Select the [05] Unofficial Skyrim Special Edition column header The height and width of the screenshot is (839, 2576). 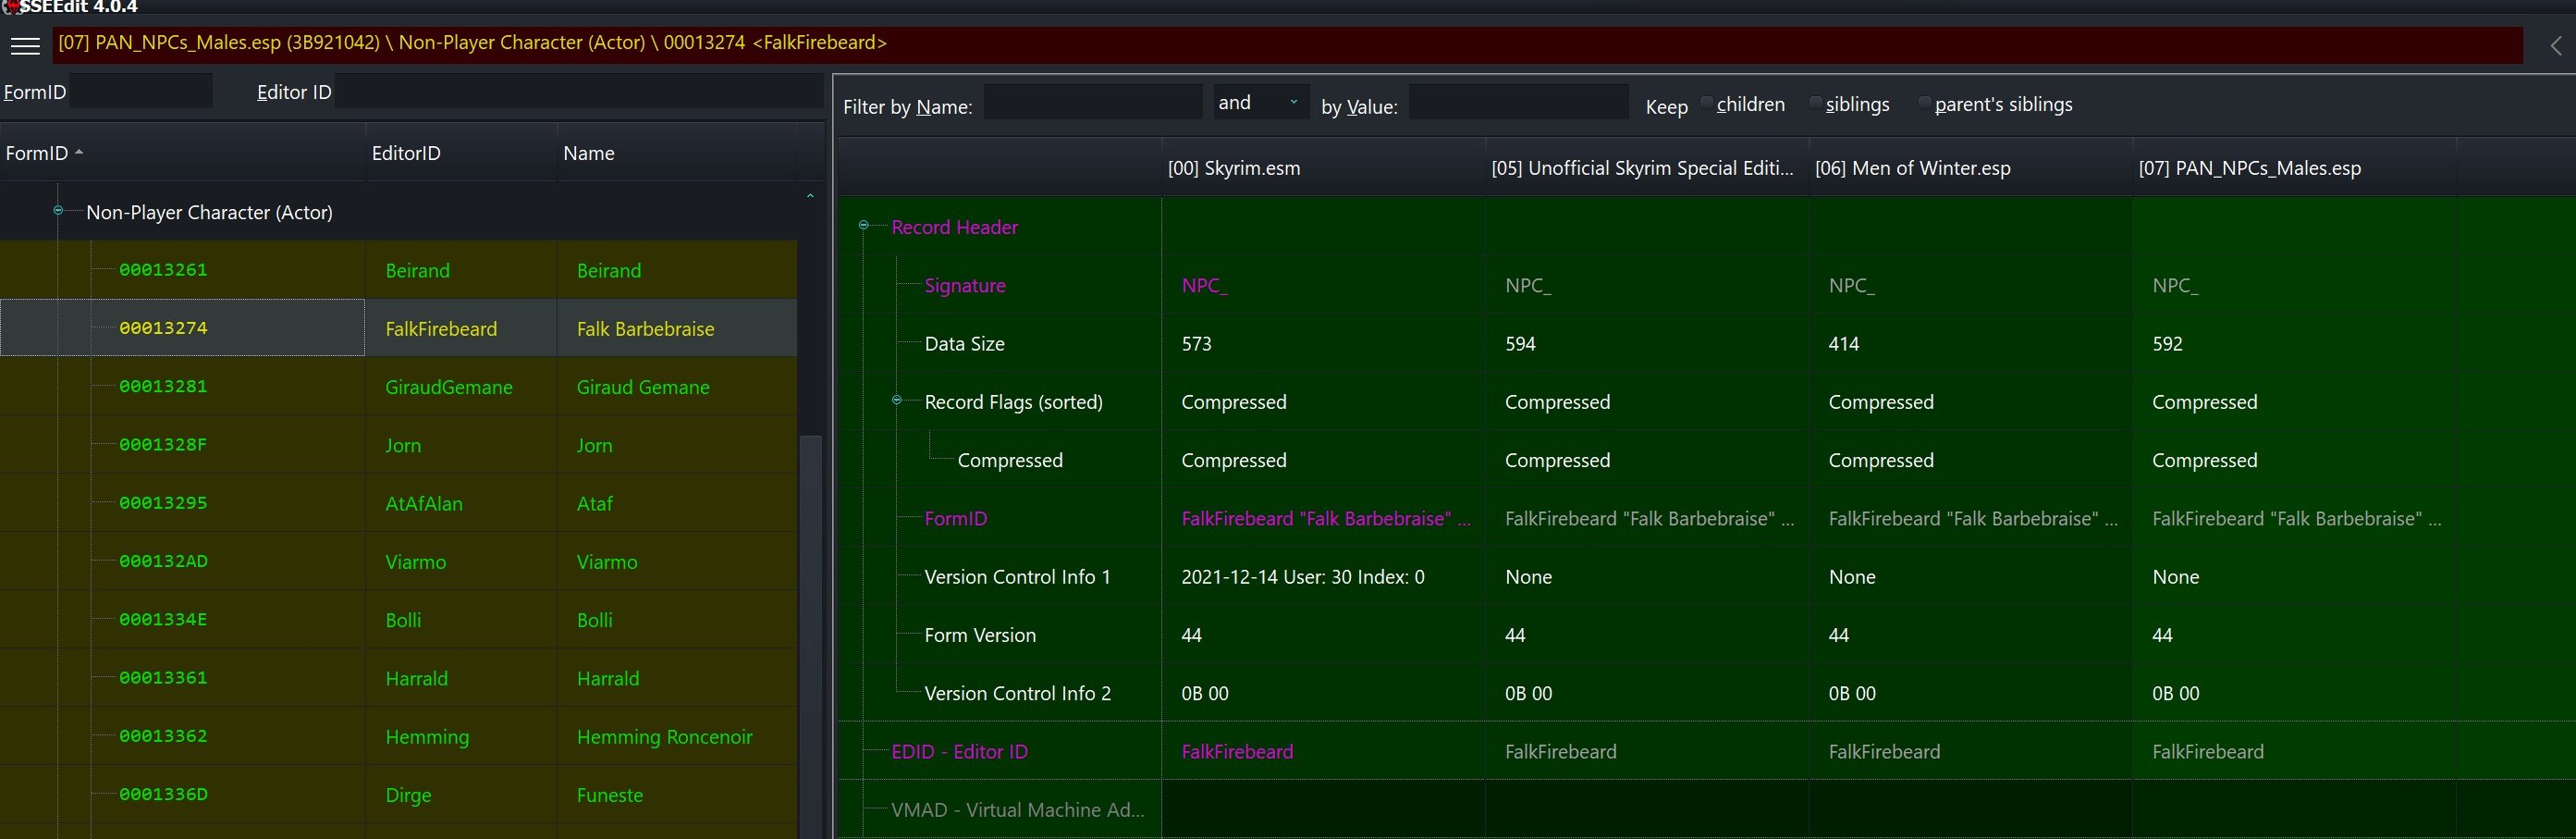pyautogui.click(x=1647, y=168)
